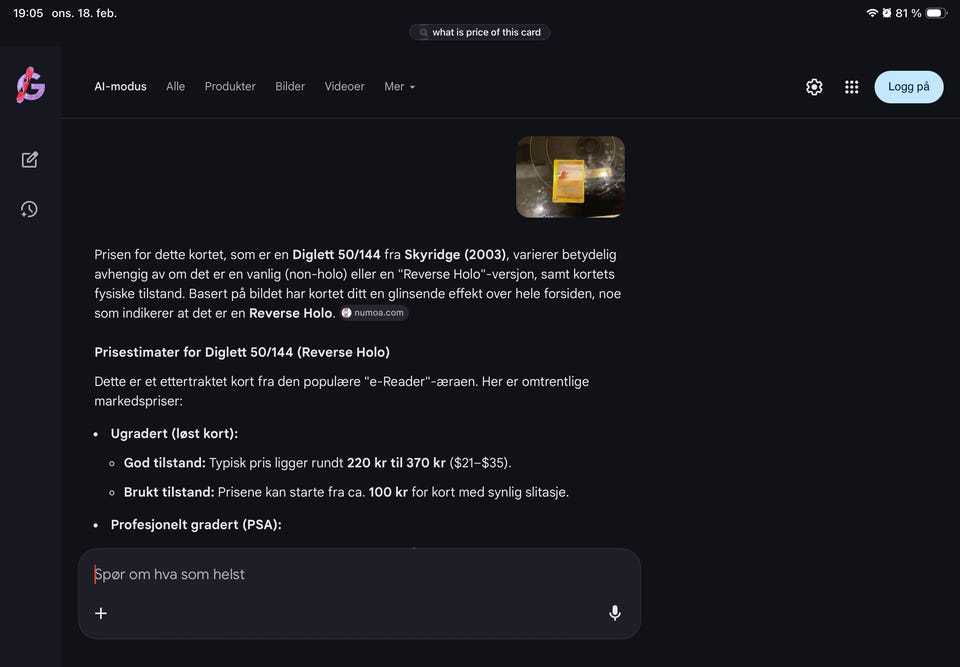Expand the Mer dropdown menu

pos(399,86)
